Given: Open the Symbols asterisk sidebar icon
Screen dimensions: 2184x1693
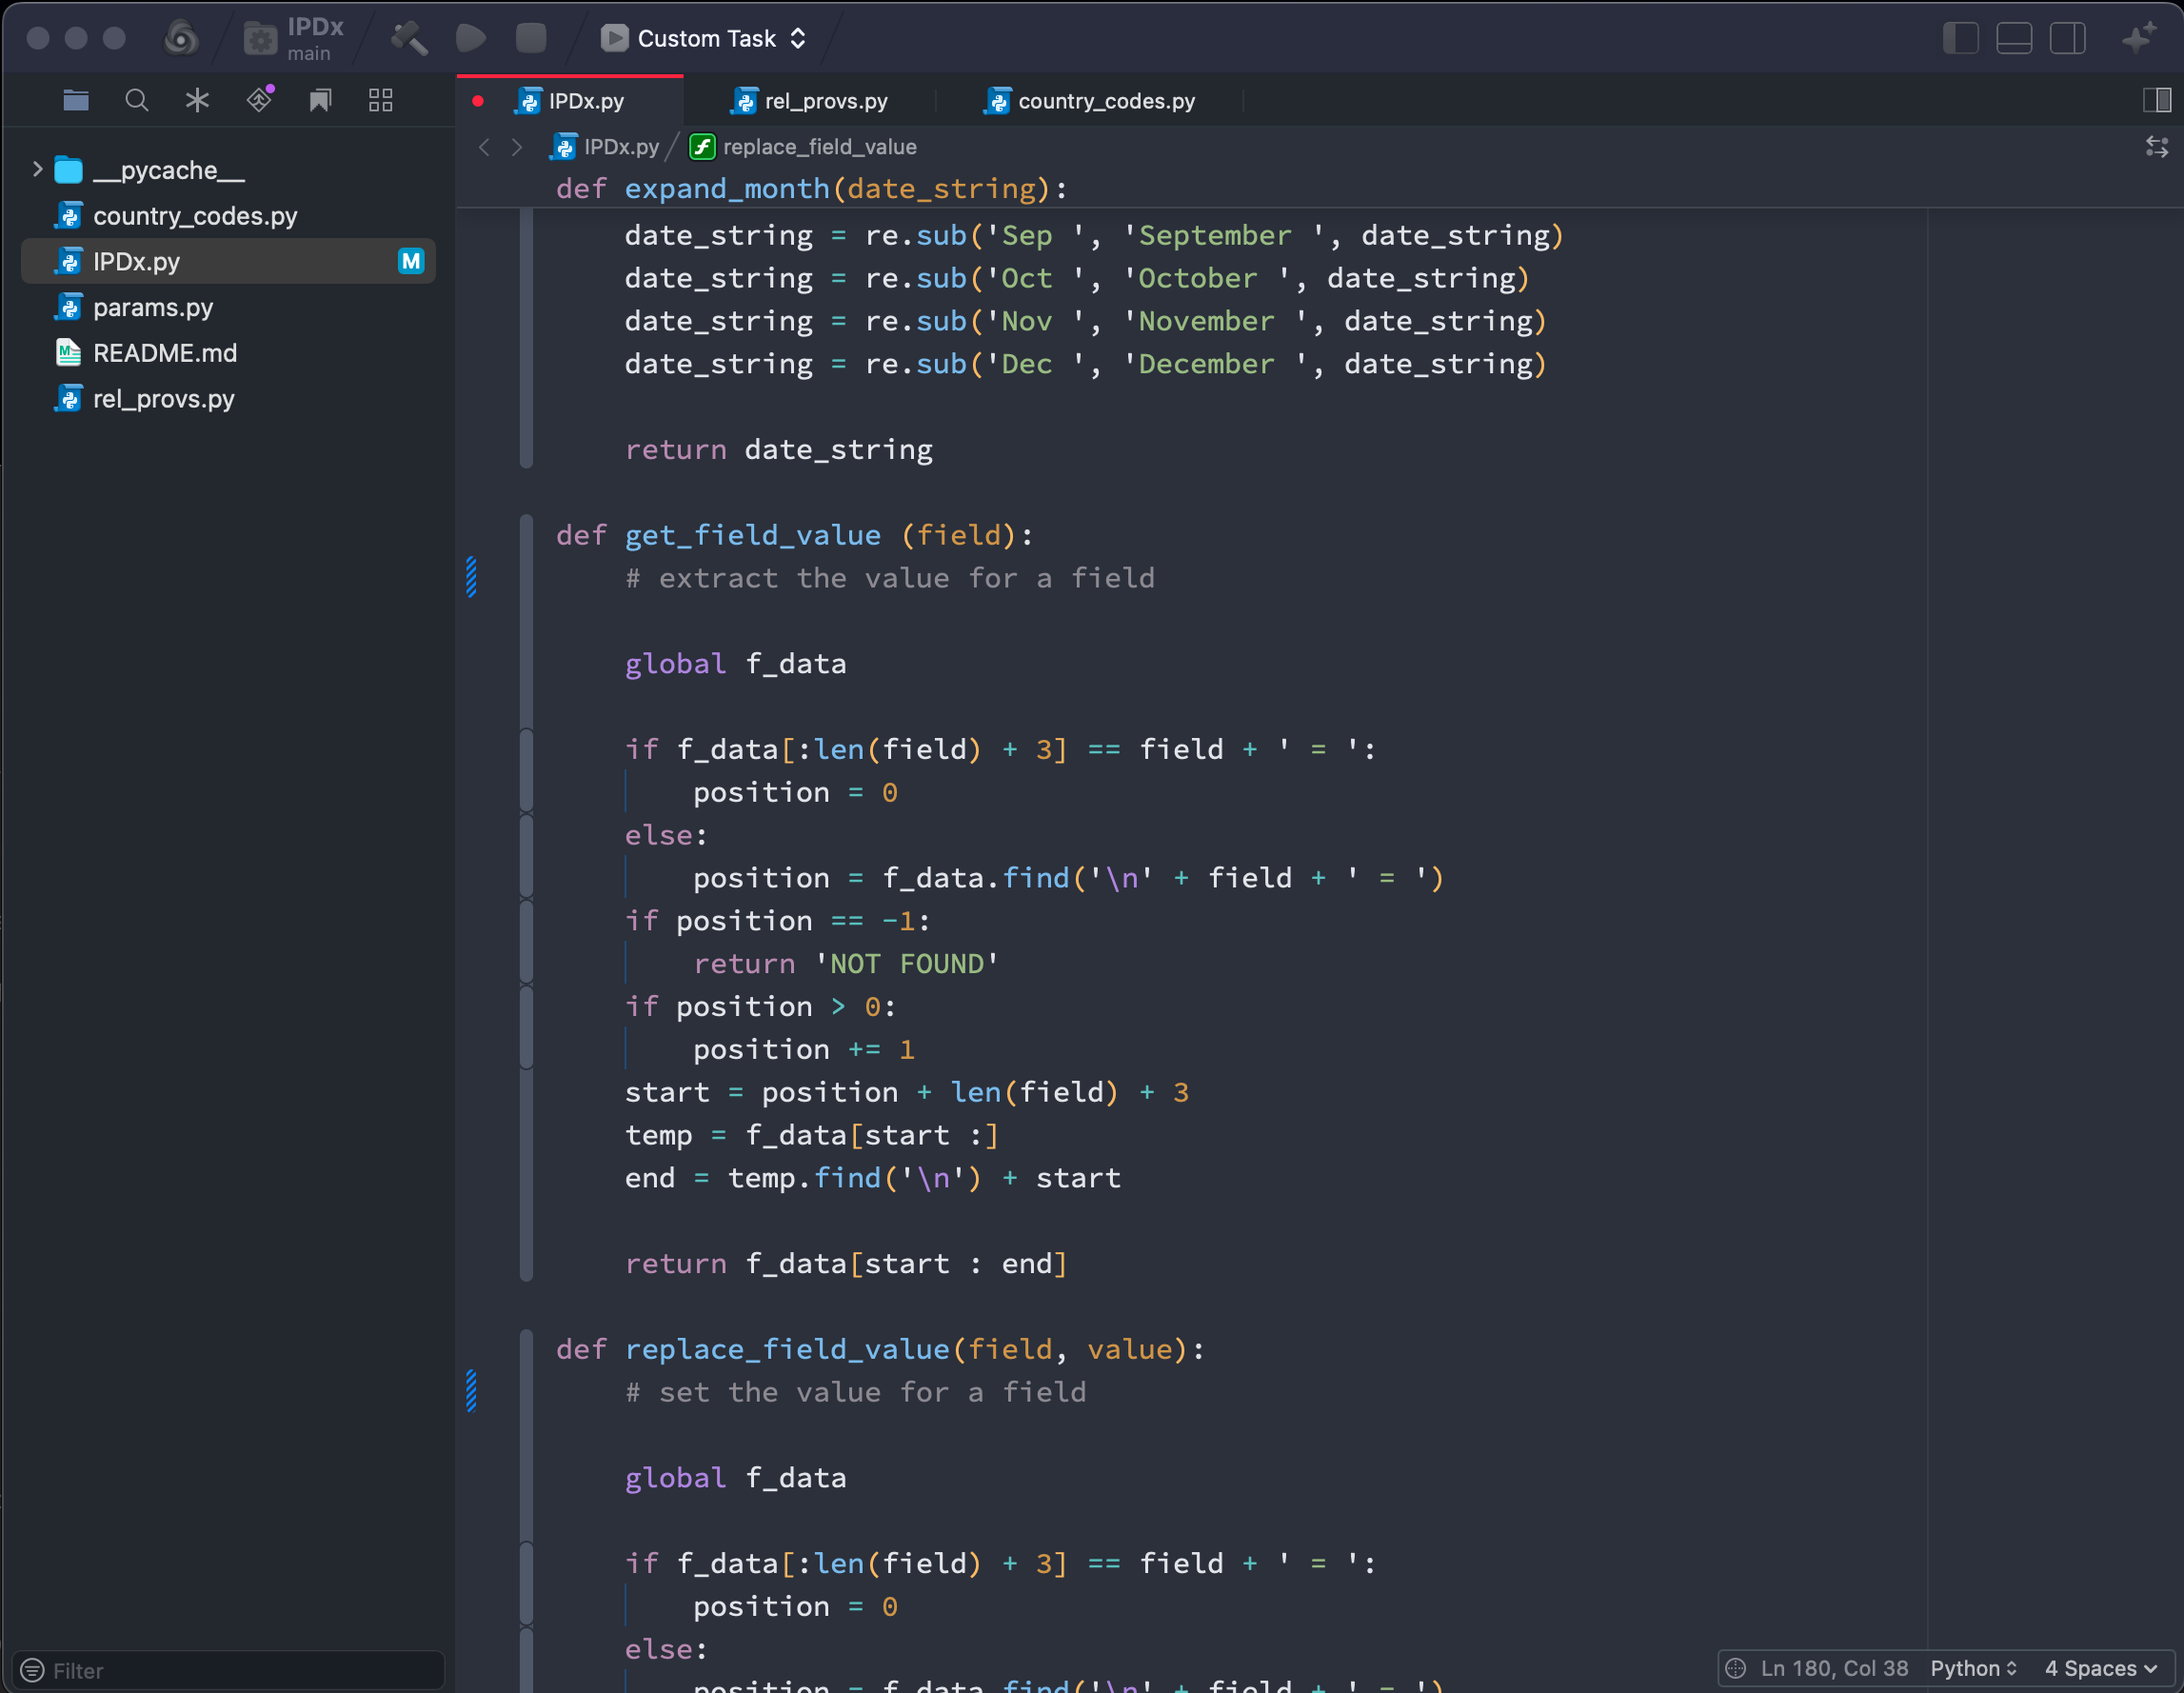Looking at the screenshot, I should (x=197, y=100).
